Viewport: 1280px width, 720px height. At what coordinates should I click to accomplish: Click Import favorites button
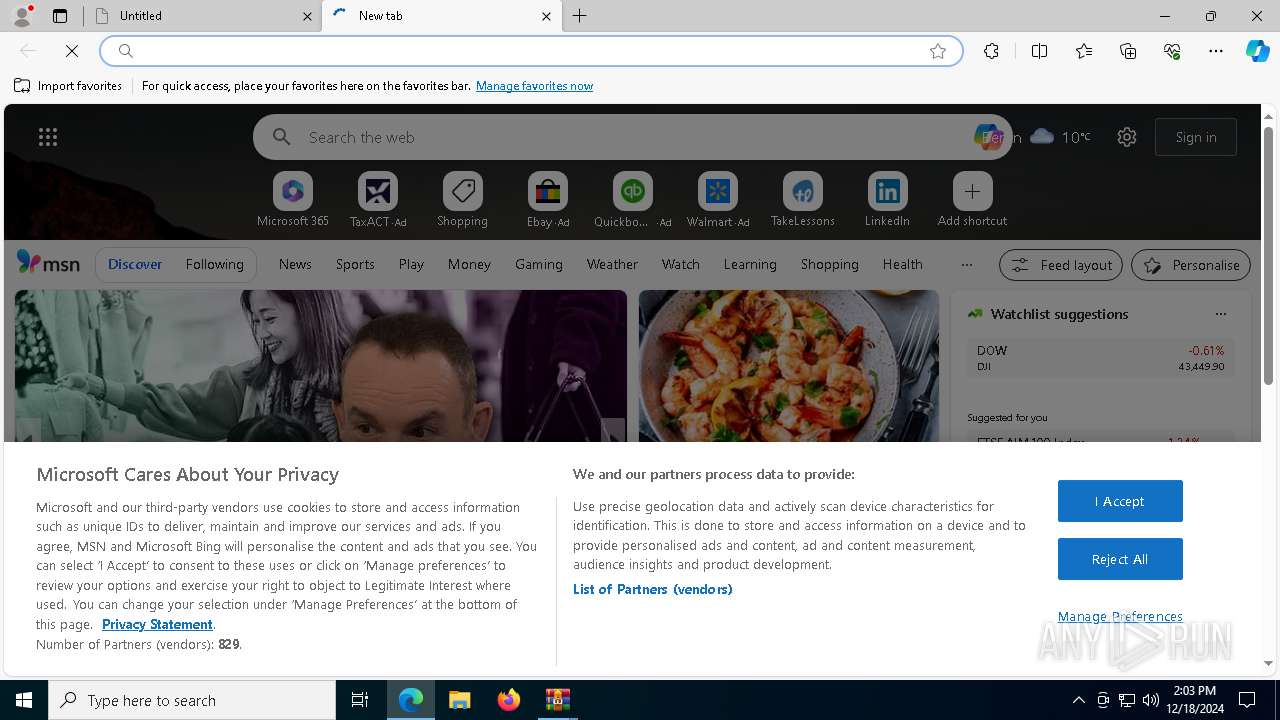(68, 86)
